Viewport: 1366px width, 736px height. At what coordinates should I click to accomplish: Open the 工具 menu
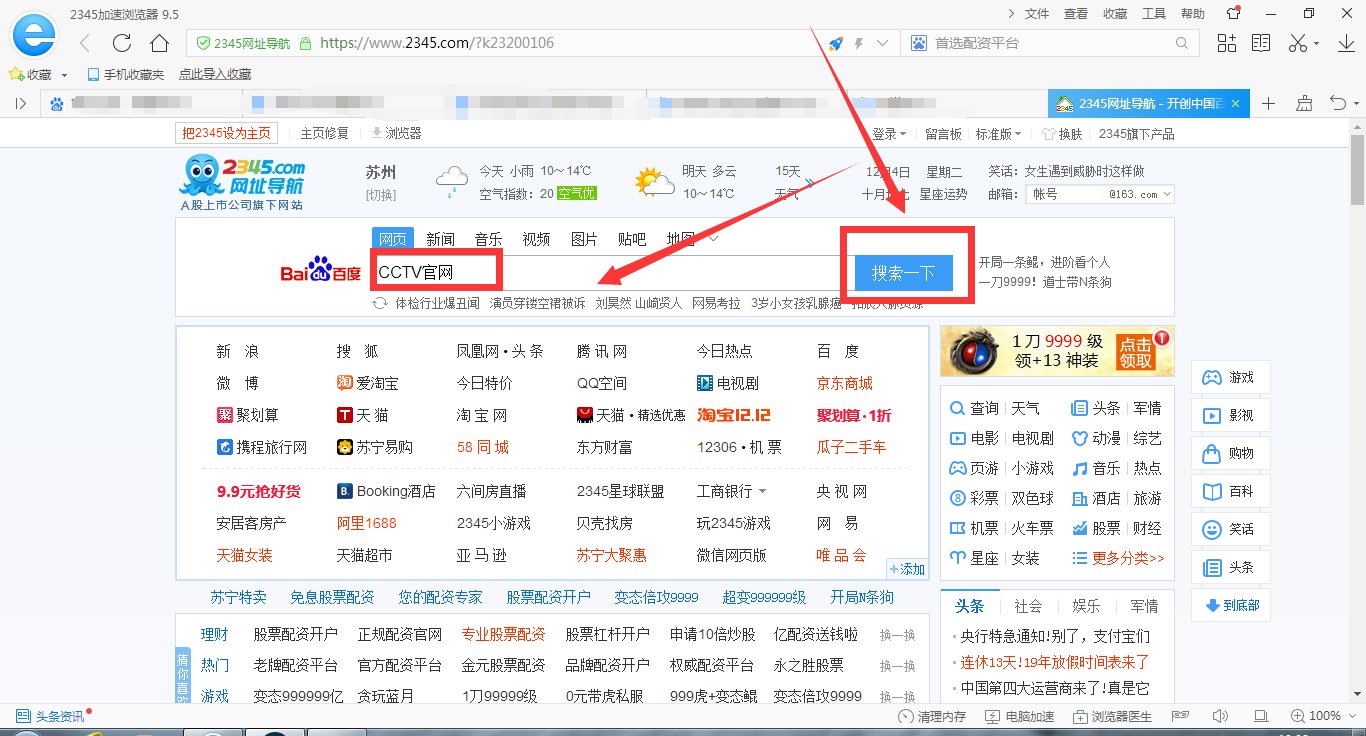[x=1152, y=13]
